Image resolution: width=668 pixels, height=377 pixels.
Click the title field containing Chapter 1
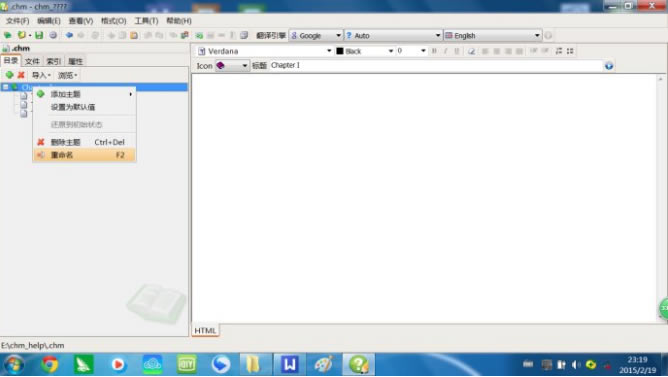pyautogui.click(x=436, y=66)
